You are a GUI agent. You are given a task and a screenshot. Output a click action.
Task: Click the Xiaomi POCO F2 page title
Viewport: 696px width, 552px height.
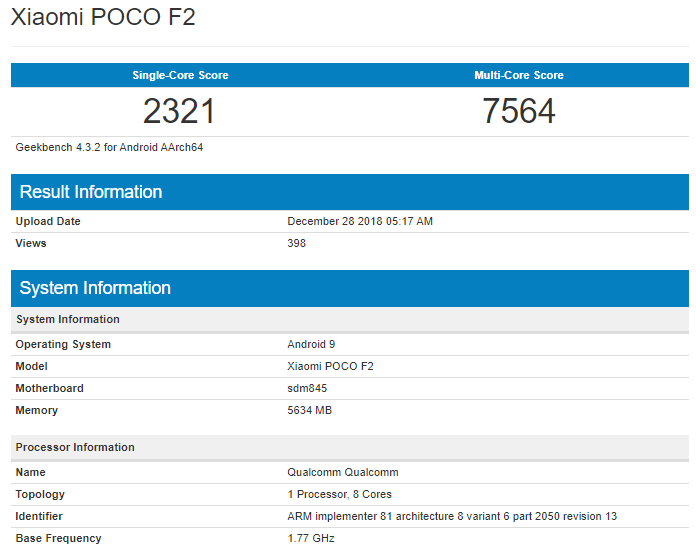click(x=103, y=19)
